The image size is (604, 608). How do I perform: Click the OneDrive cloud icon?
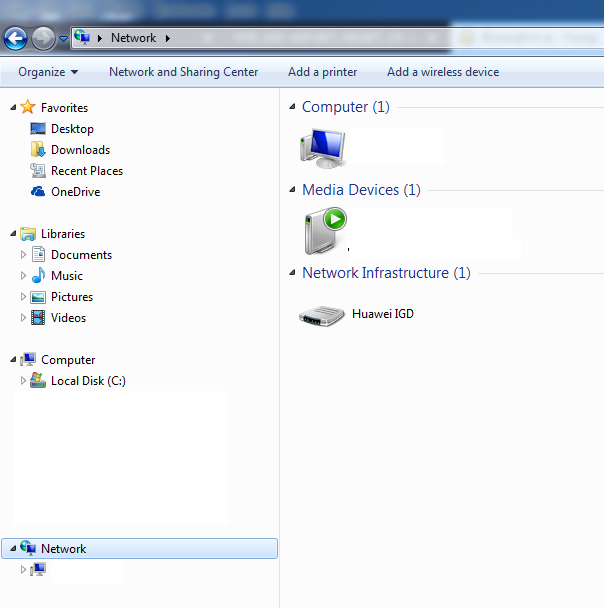point(38,192)
